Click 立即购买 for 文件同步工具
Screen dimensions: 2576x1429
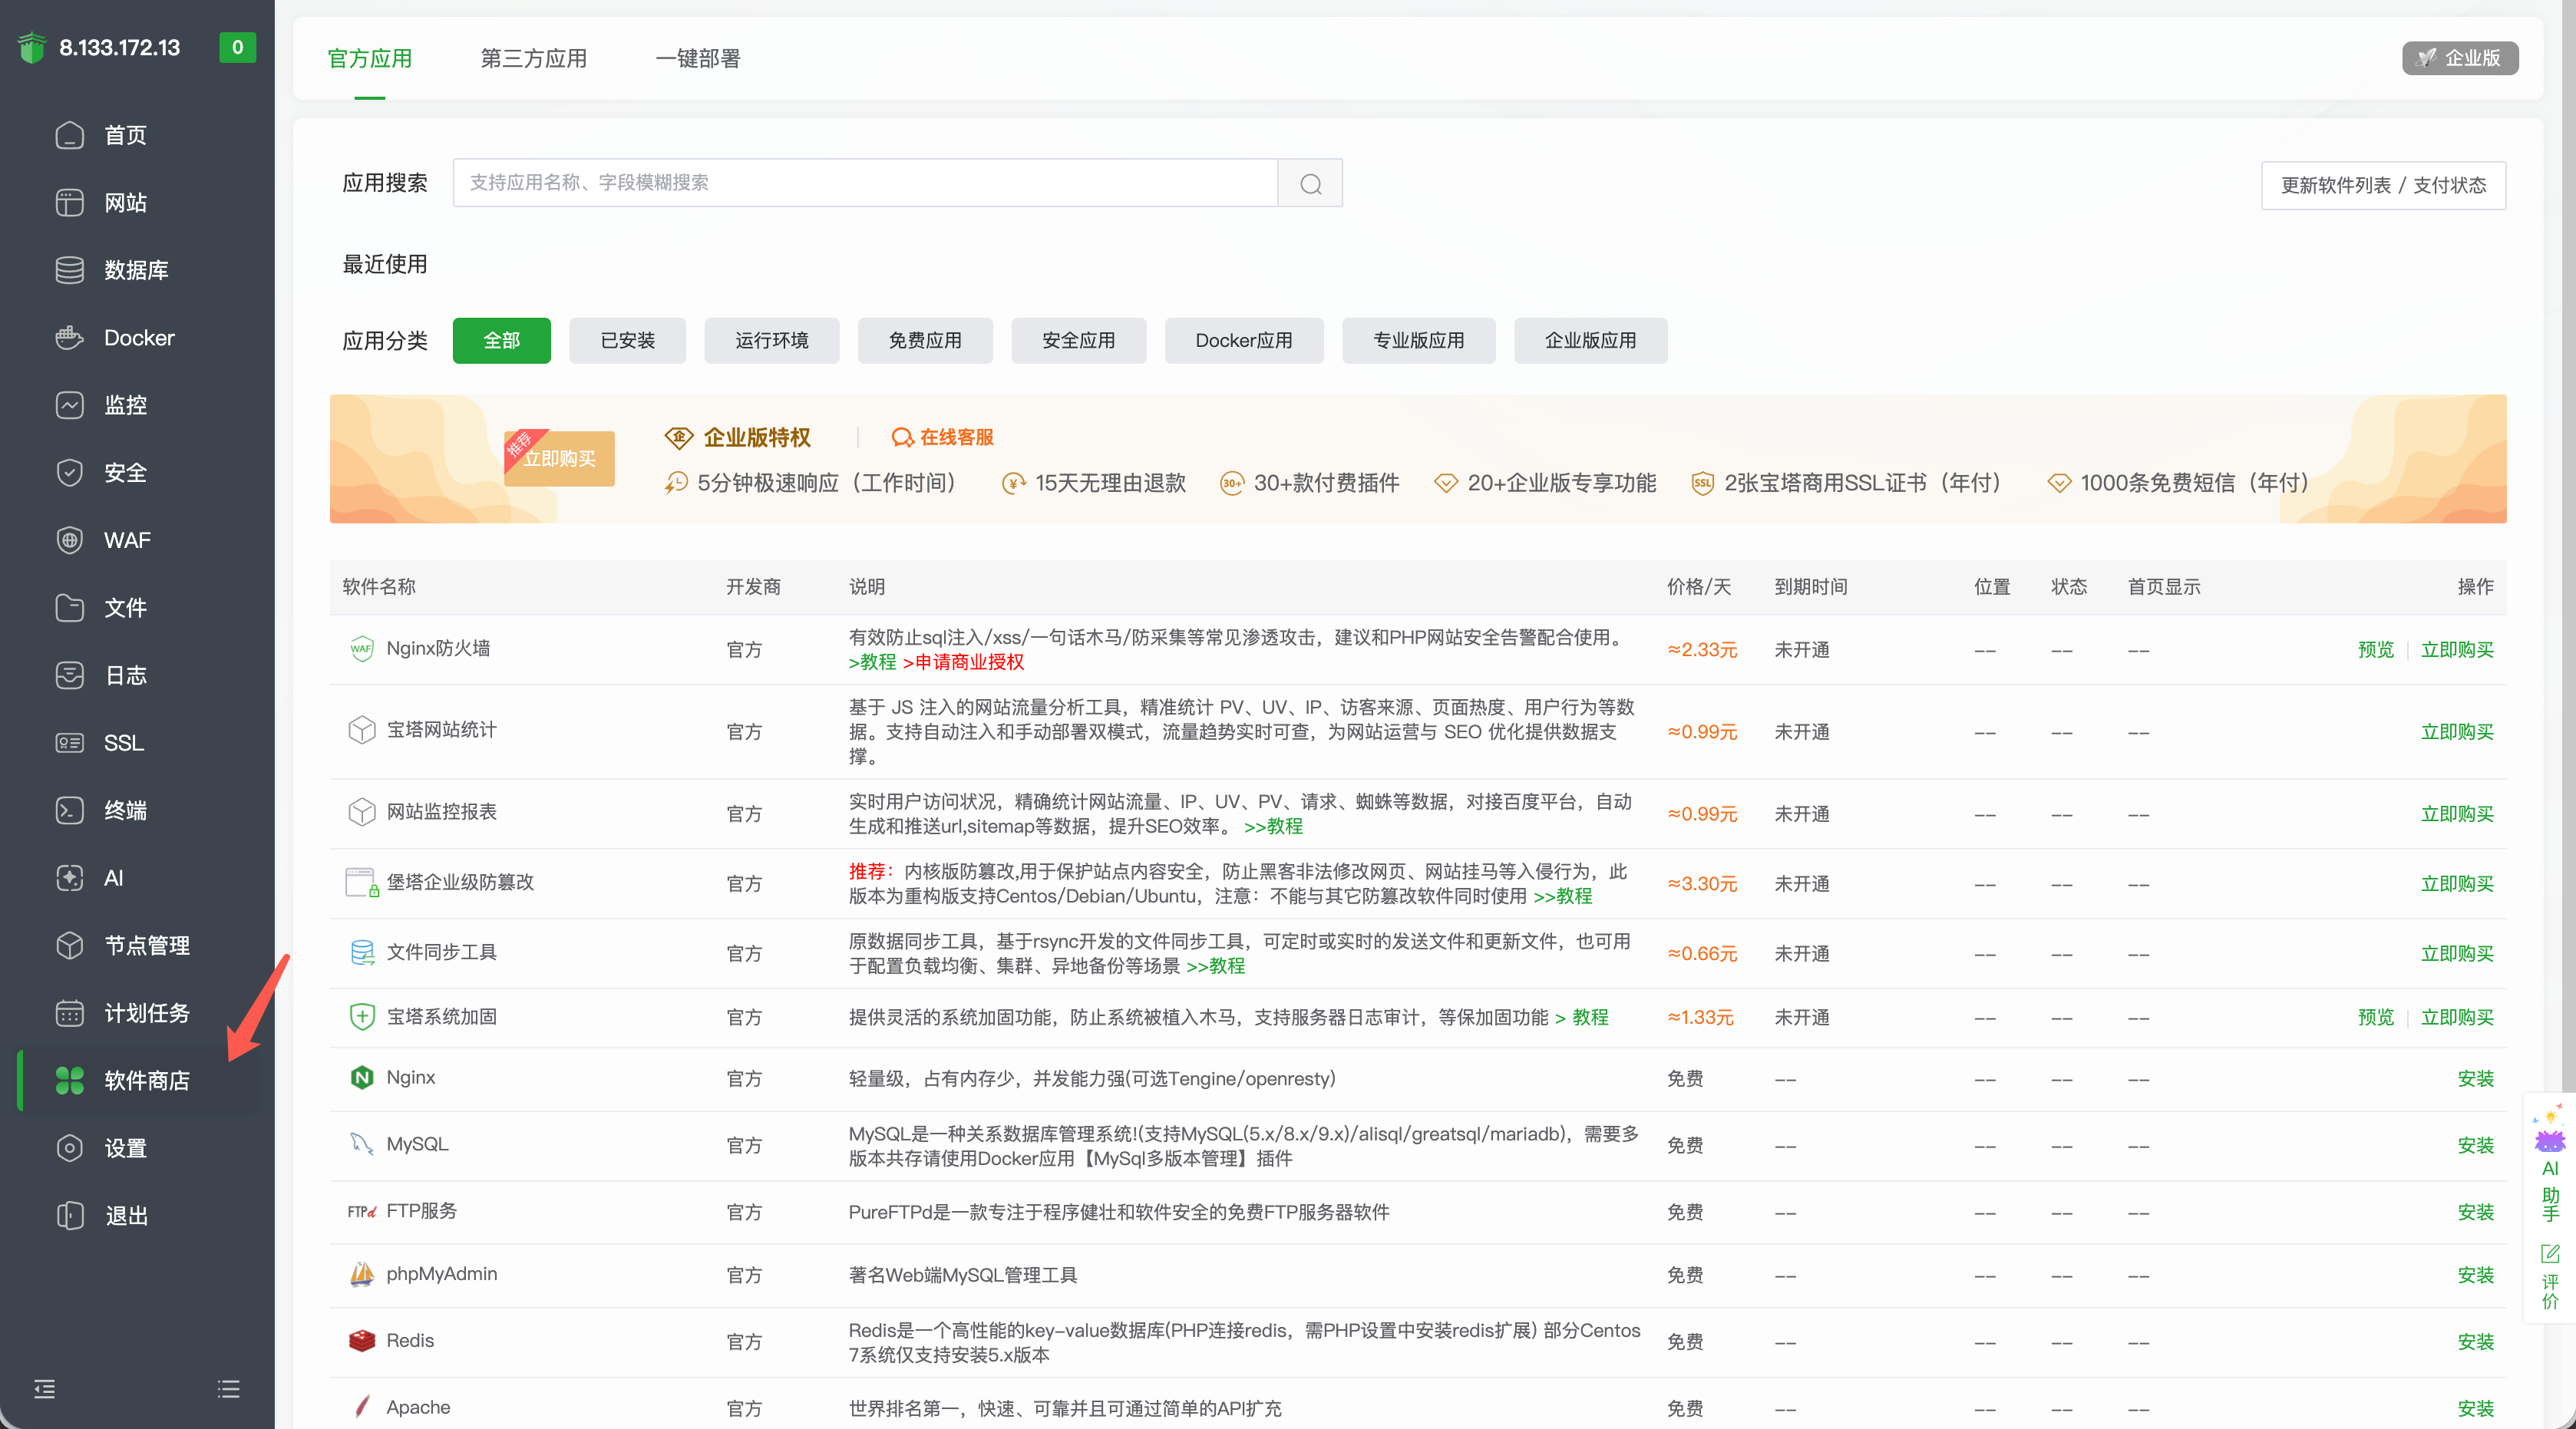click(2458, 954)
